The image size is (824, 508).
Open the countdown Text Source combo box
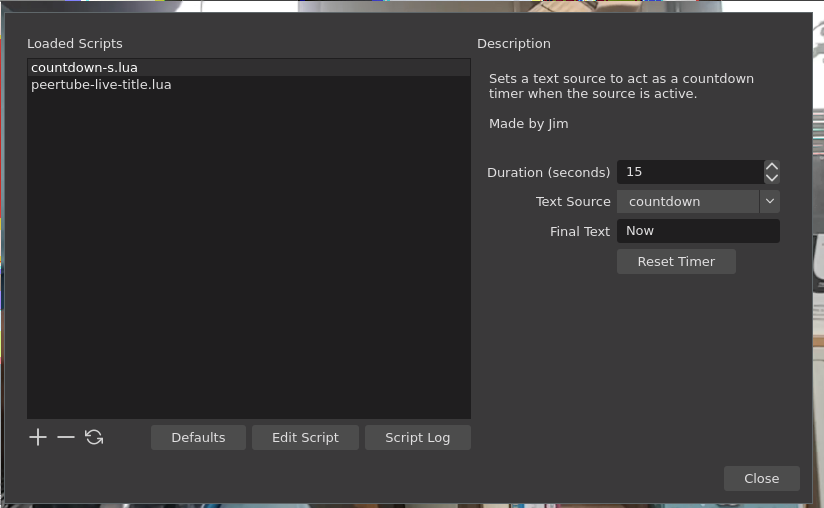[688, 201]
